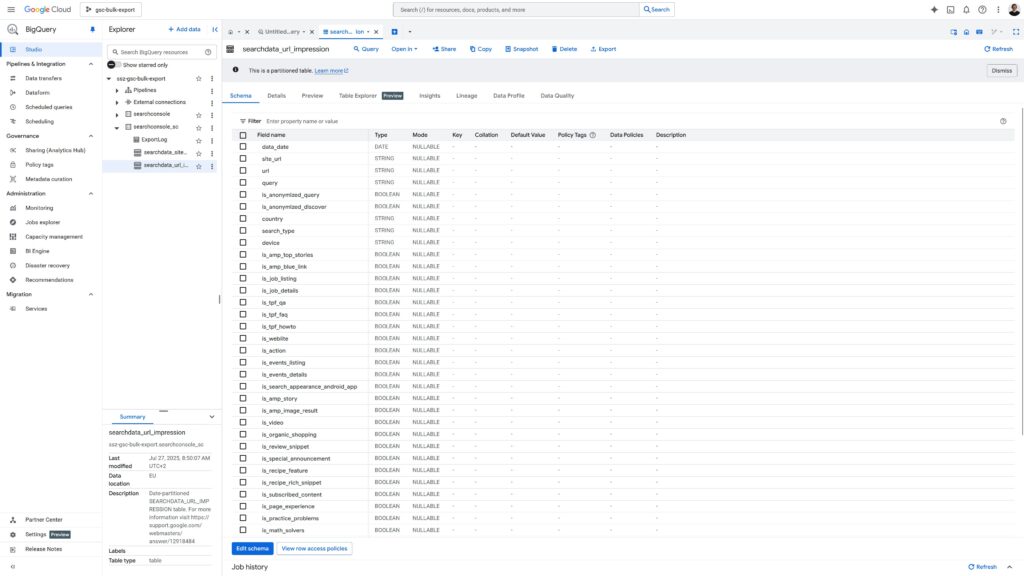Collapse the searchconsole_sc dataset node

pyautogui.click(x=117, y=127)
